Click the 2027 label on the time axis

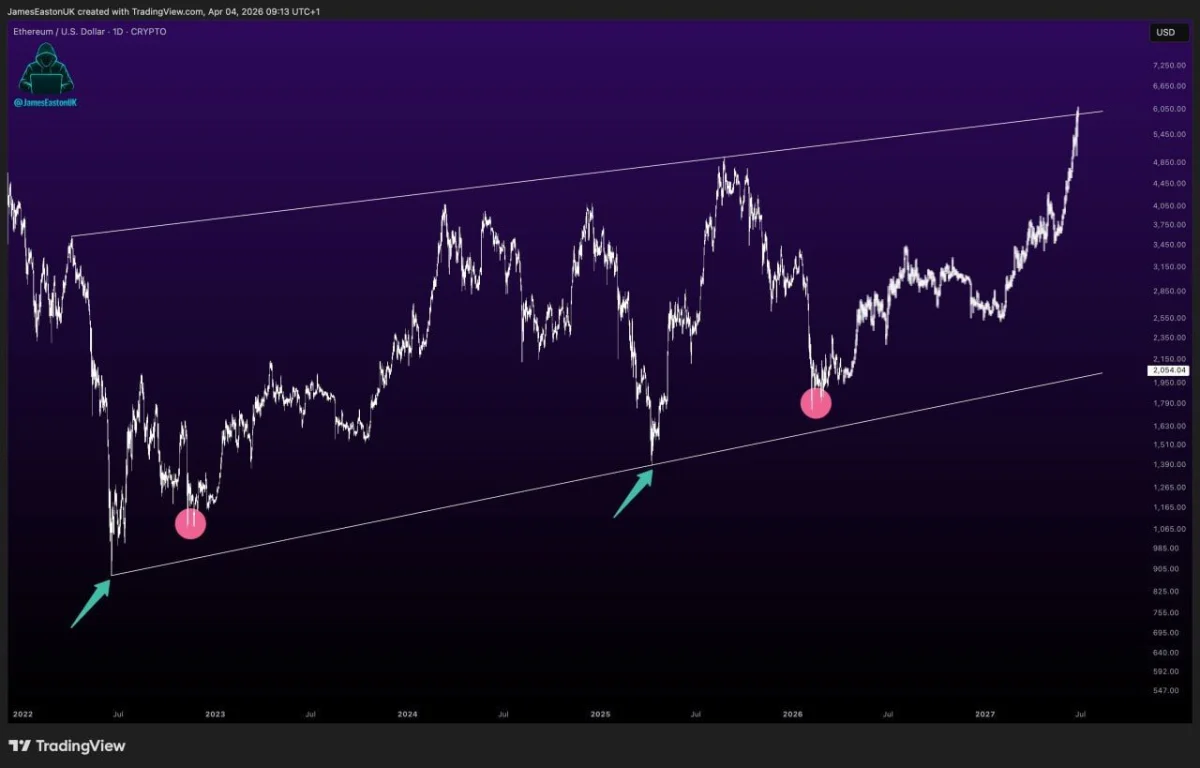coord(985,714)
